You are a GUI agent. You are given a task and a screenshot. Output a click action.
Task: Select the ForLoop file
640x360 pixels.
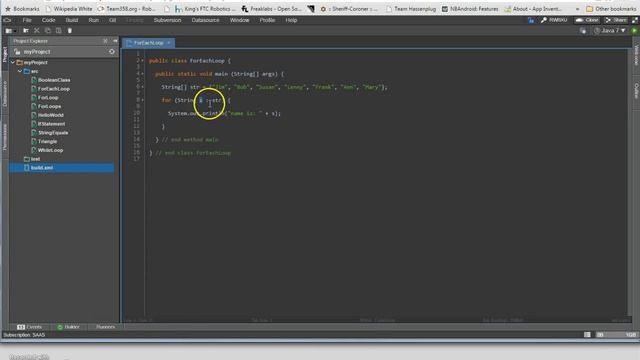(x=45, y=98)
